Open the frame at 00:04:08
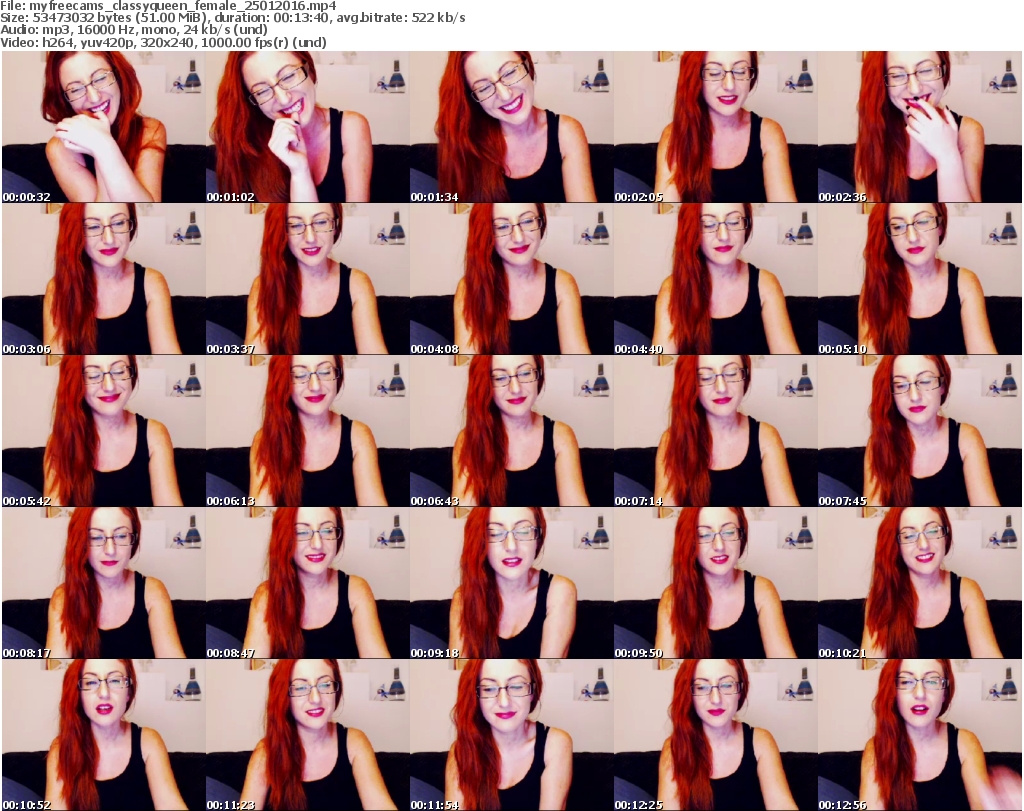 [x=512, y=279]
